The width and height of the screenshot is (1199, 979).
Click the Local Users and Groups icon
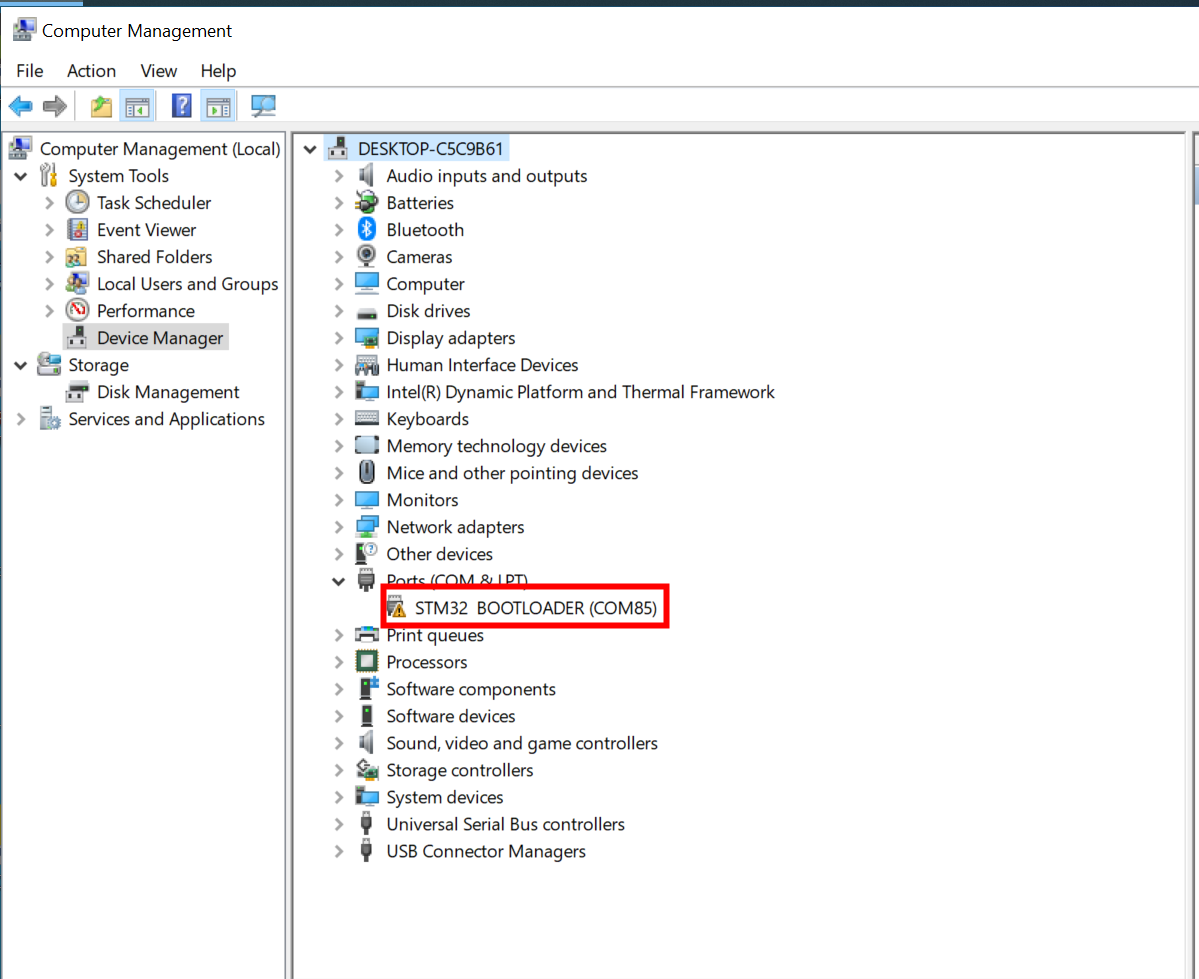click(x=77, y=283)
